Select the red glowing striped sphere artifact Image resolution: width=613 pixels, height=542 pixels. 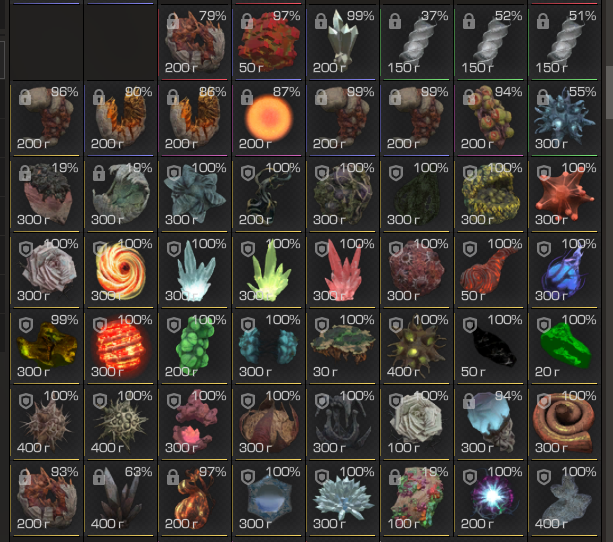point(121,346)
